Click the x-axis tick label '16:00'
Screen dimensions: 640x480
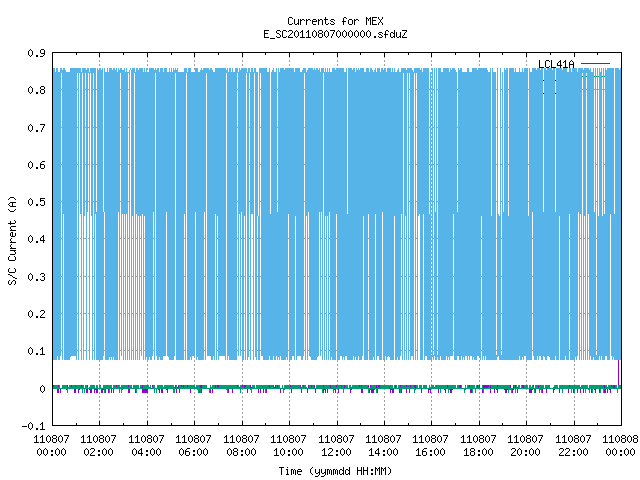coord(431,452)
